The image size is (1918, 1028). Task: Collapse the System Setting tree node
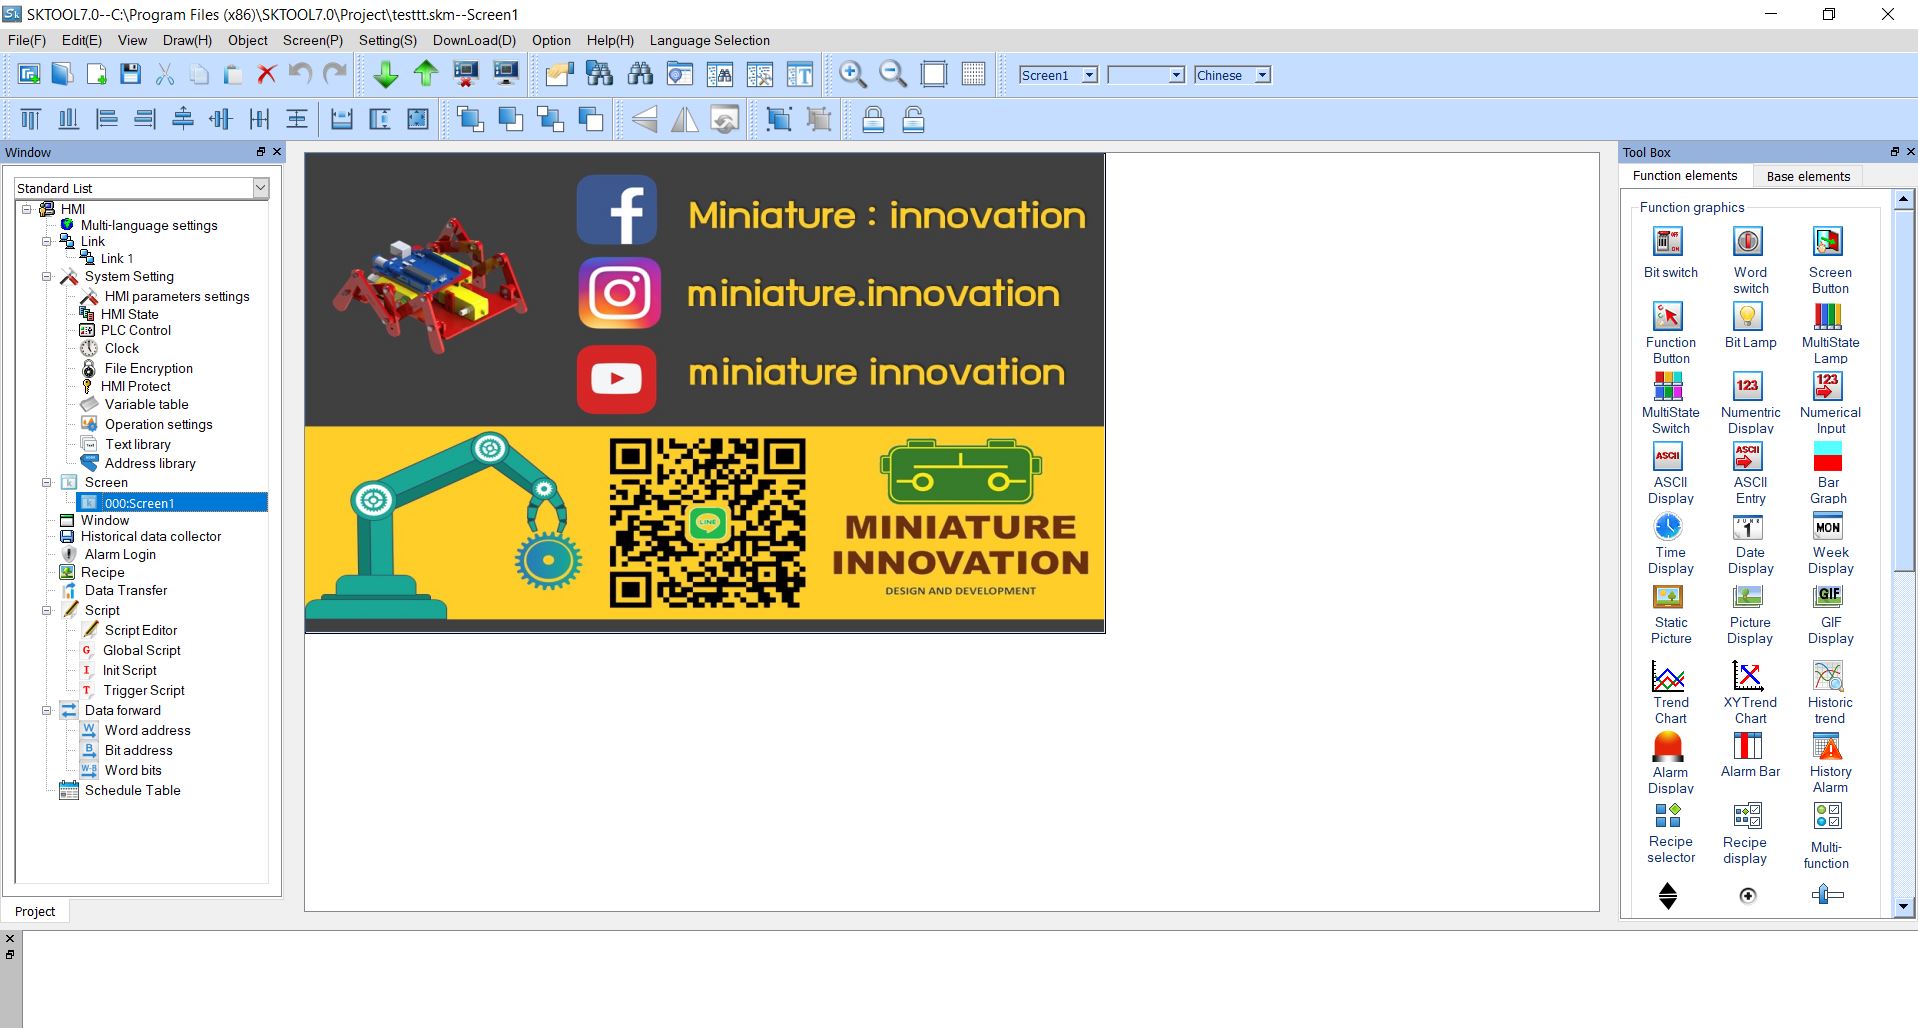[47, 277]
